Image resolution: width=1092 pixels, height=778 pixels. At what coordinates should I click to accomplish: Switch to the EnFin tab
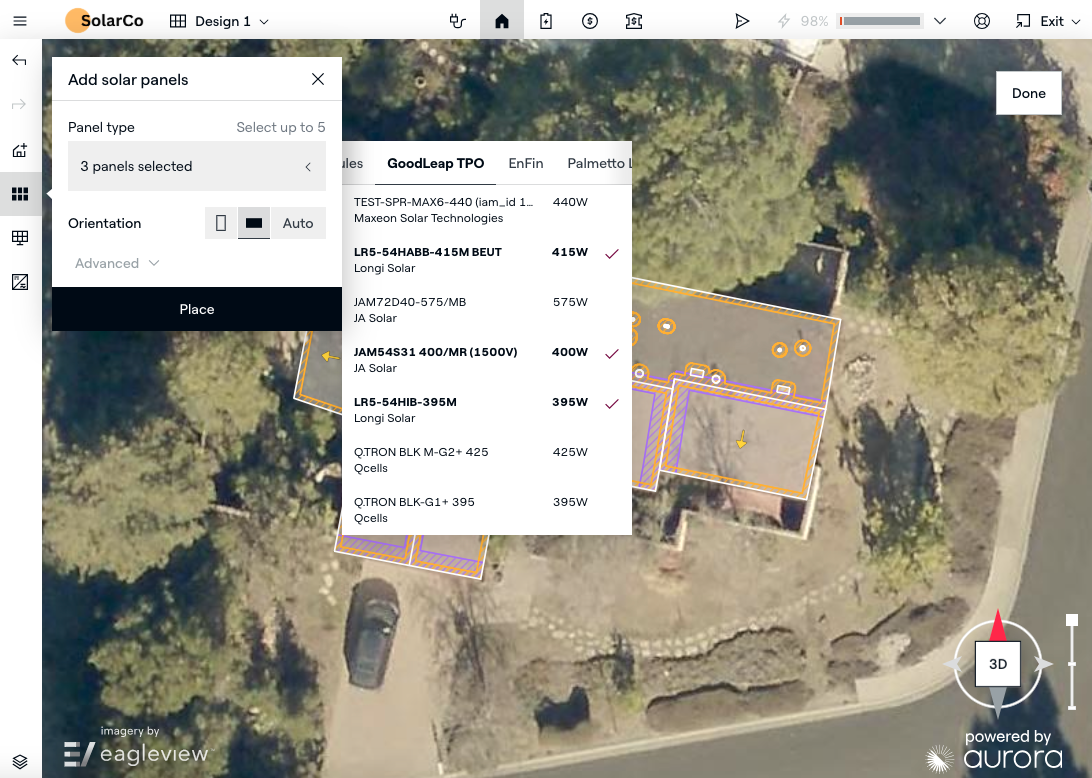pos(525,163)
